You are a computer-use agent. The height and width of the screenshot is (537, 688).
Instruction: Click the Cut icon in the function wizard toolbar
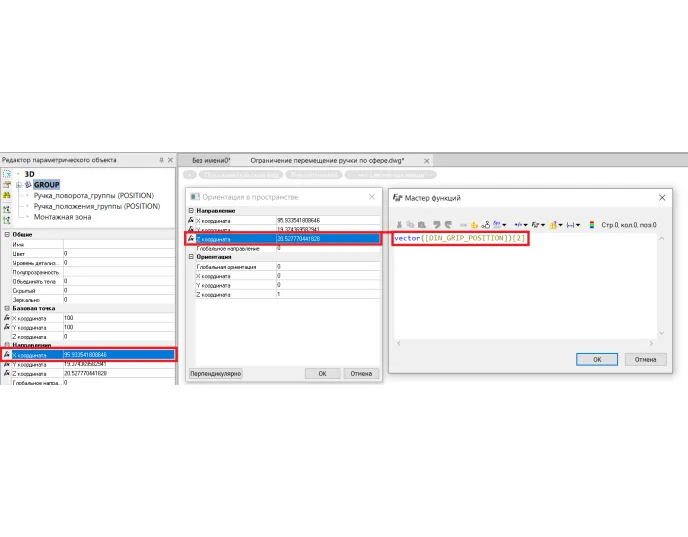[399, 225]
